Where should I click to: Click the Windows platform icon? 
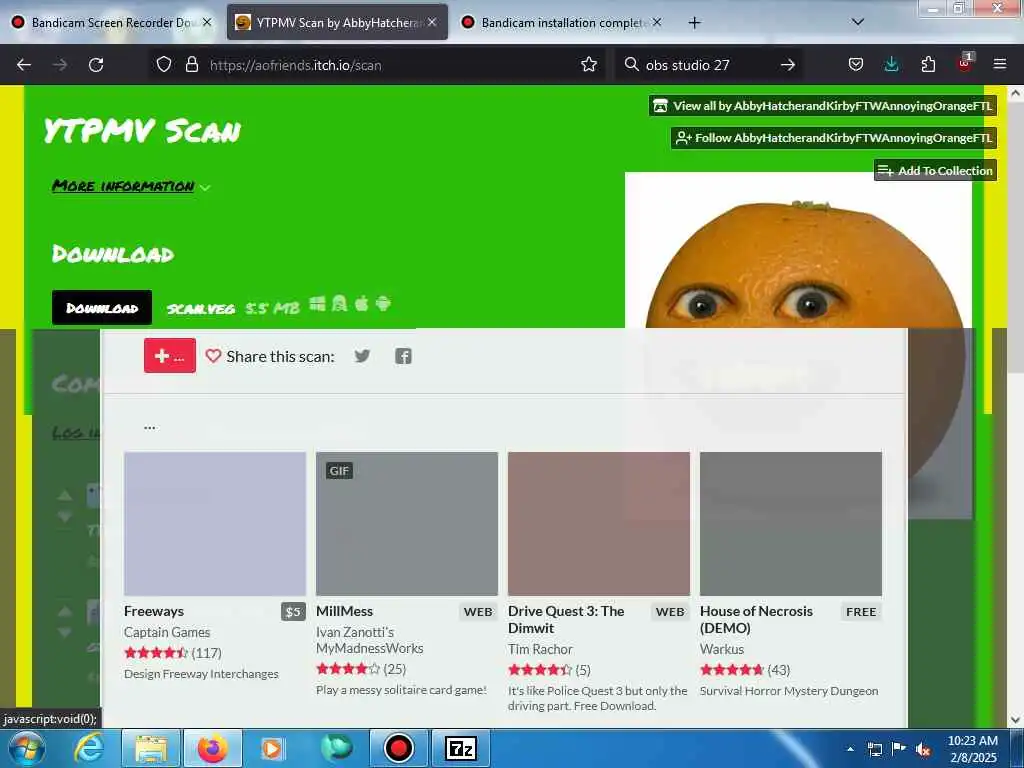(317, 304)
